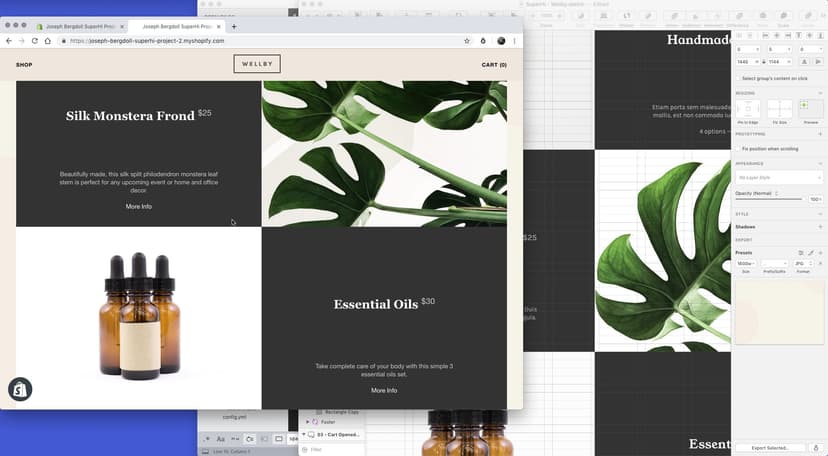
Task: Click the browser reload icon
Action: [x=35, y=41]
